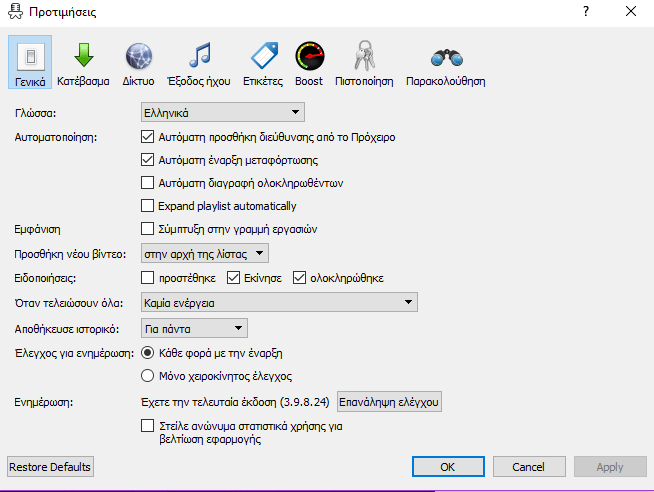The image size is (654, 492).
Task: Open the Γλώσσα language dropdown
Action: tap(223, 112)
